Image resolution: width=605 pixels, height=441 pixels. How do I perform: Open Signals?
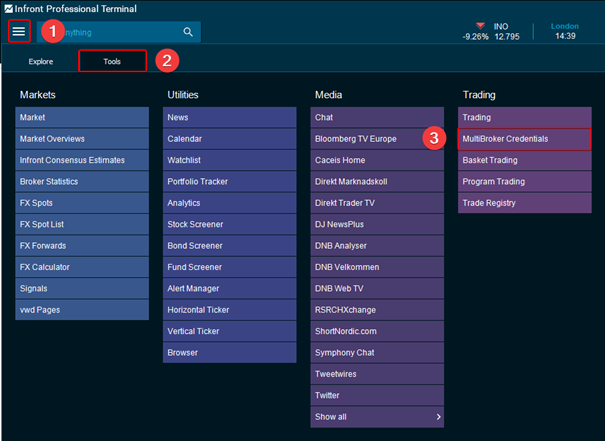pyautogui.click(x=82, y=289)
